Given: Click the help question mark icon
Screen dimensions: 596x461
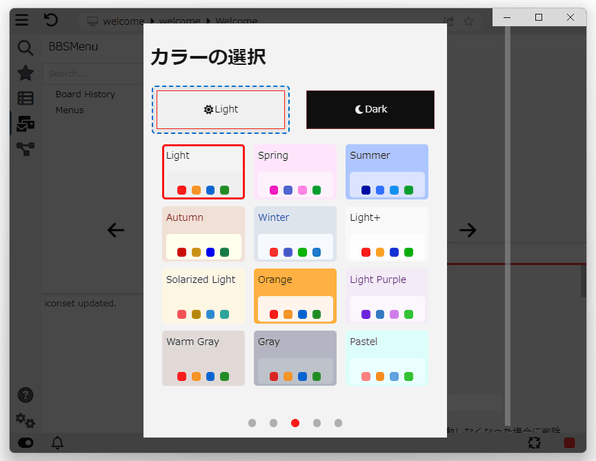Looking at the screenshot, I should pos(25,395).
